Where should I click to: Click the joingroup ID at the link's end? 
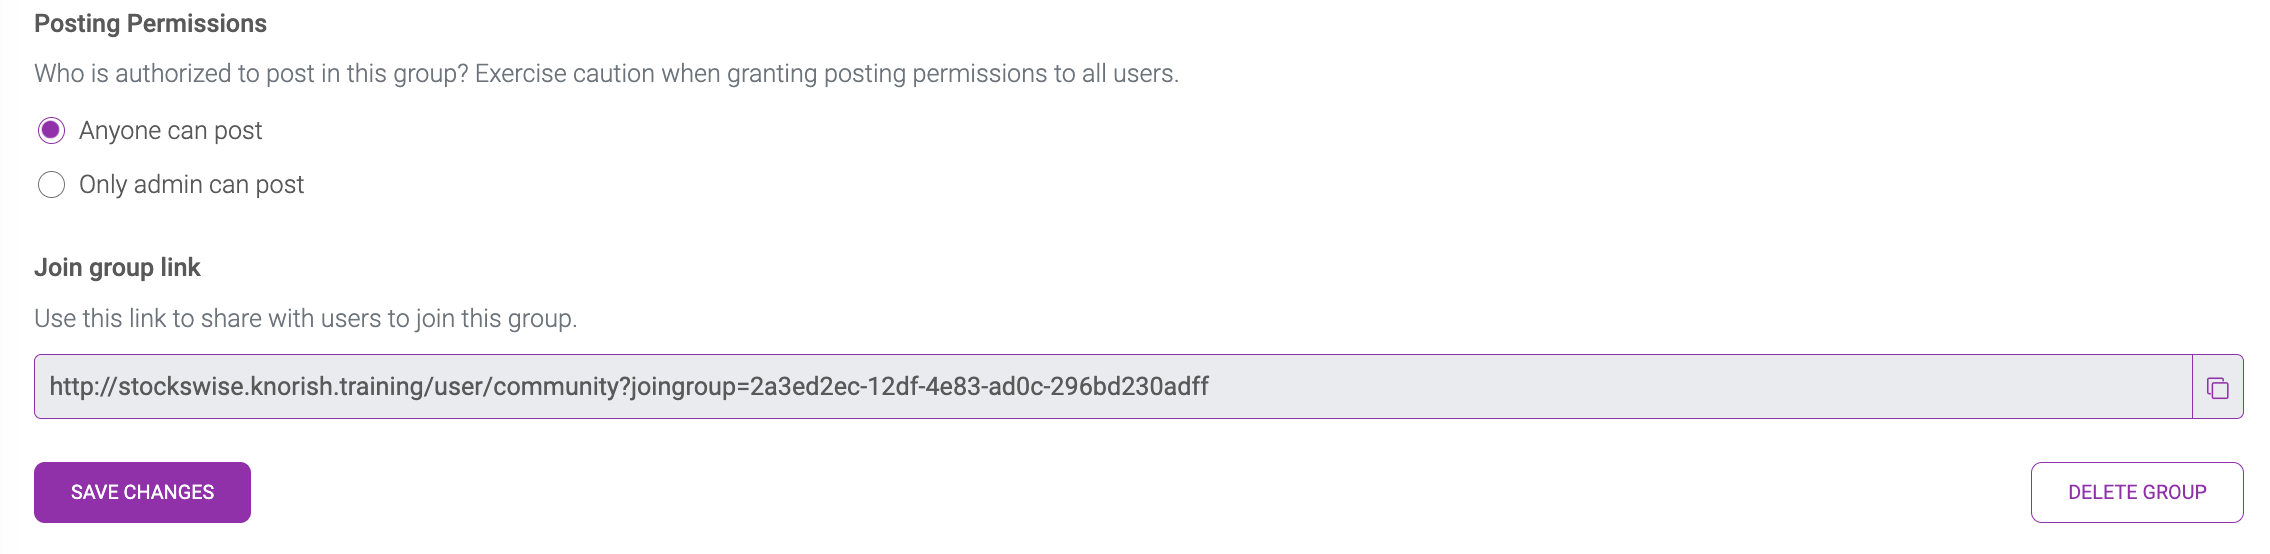click(979, 387)
